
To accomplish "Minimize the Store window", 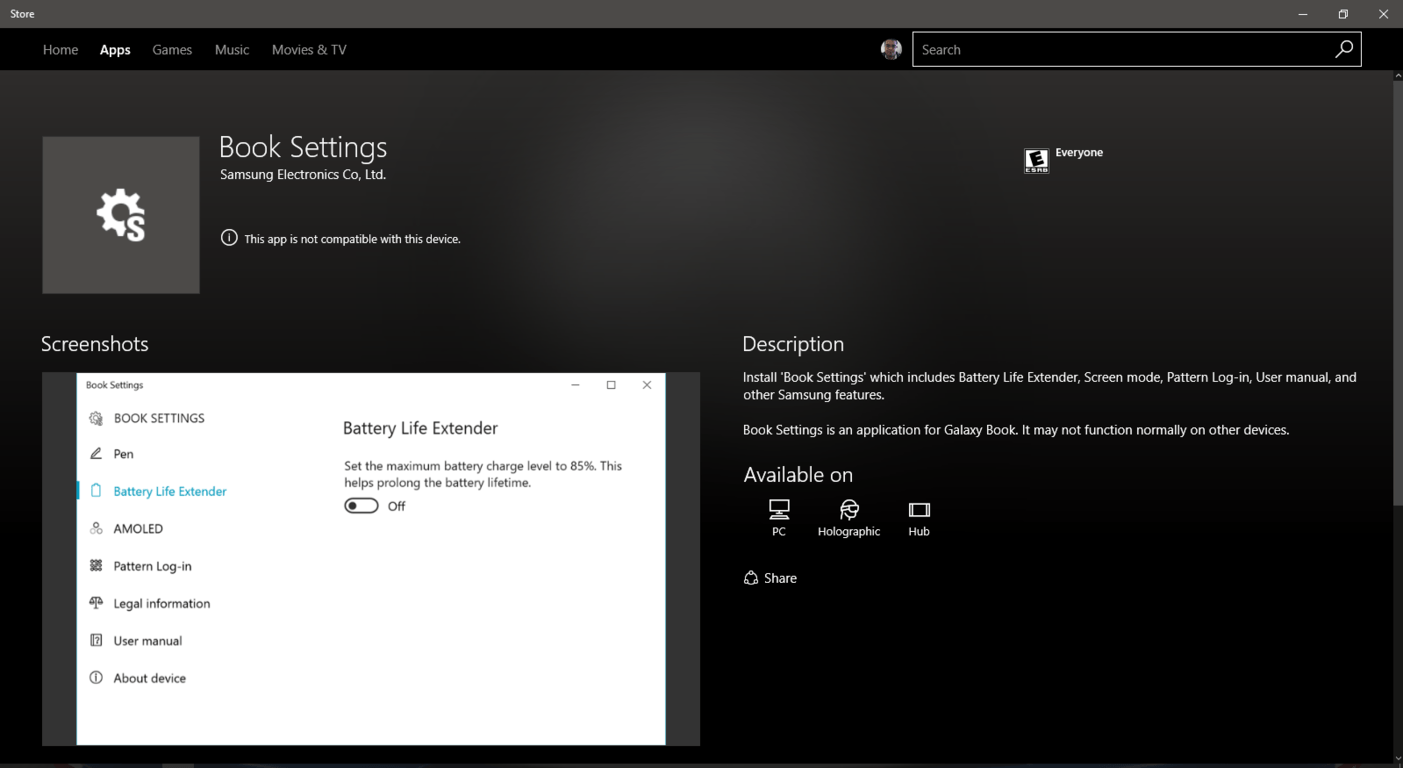I will click(1302, 14).
